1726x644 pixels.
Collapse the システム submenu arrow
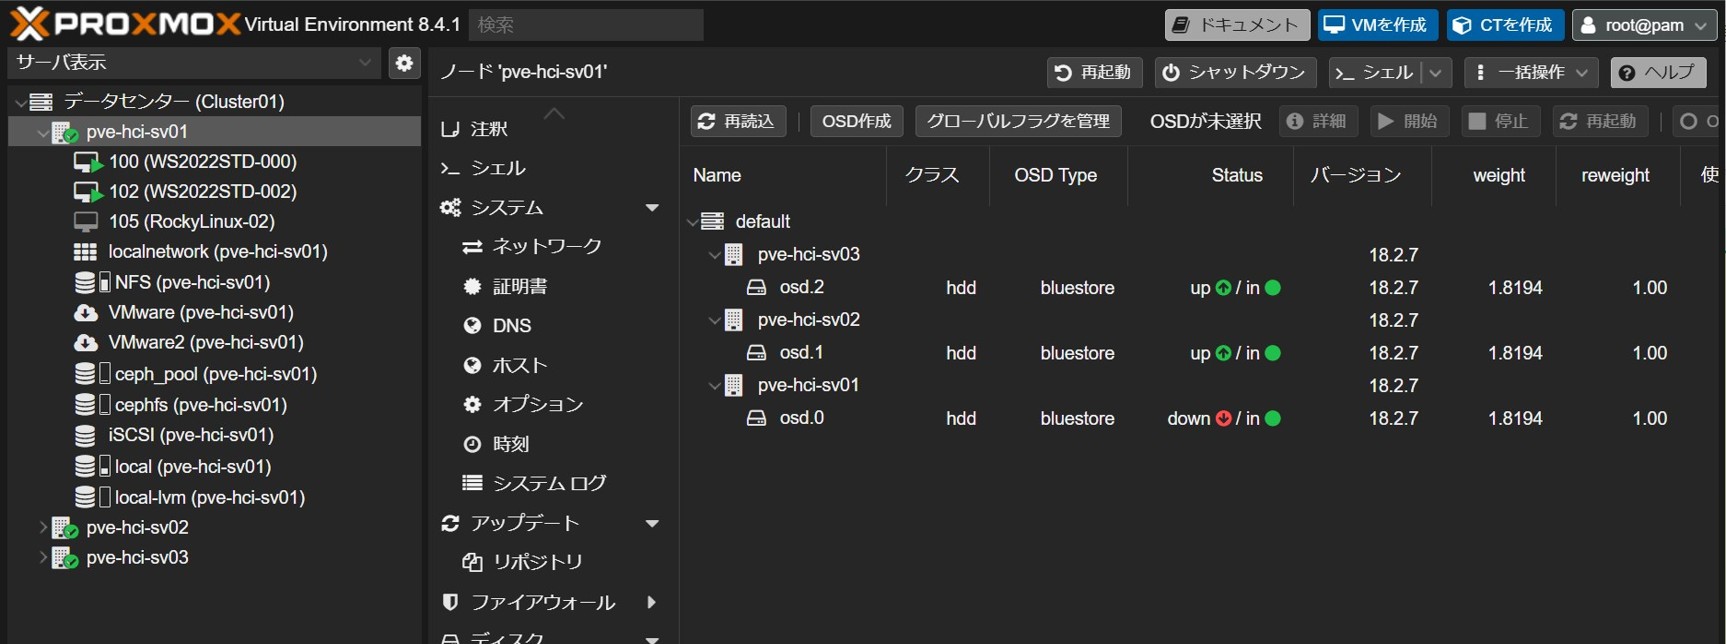[652, 208]
